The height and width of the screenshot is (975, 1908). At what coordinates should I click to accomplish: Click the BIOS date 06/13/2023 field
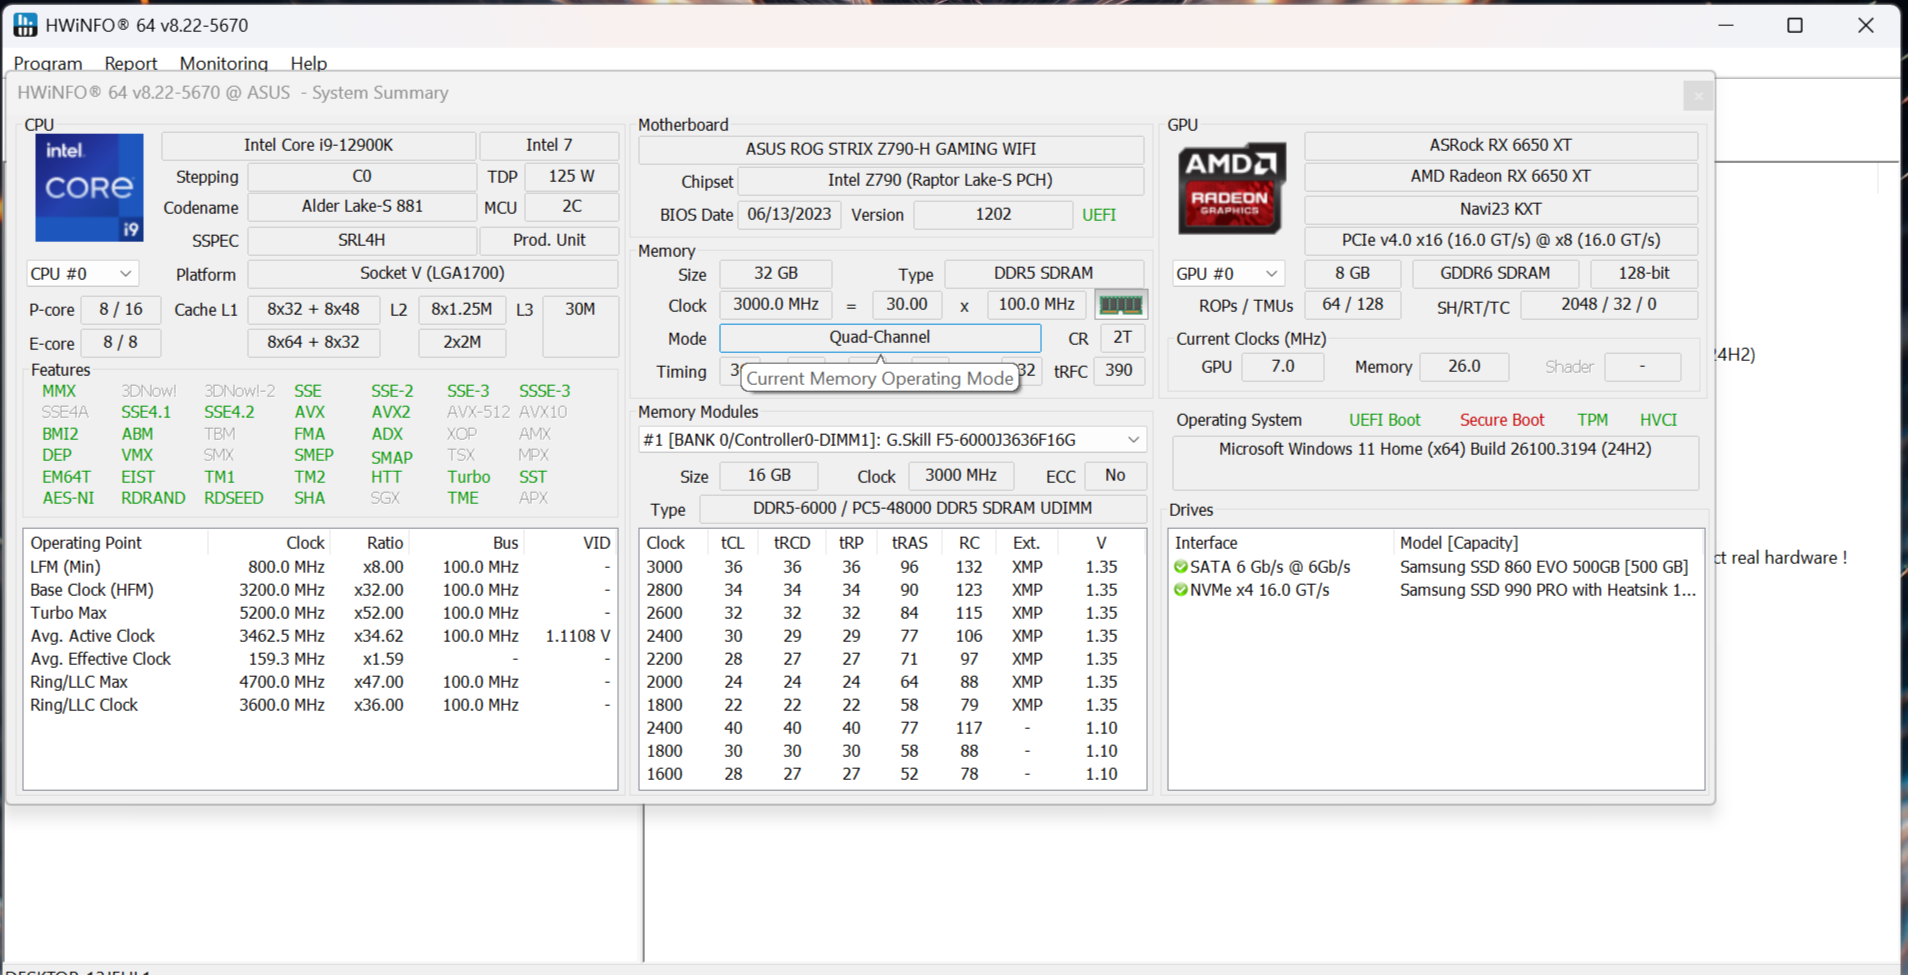point(789,215)
